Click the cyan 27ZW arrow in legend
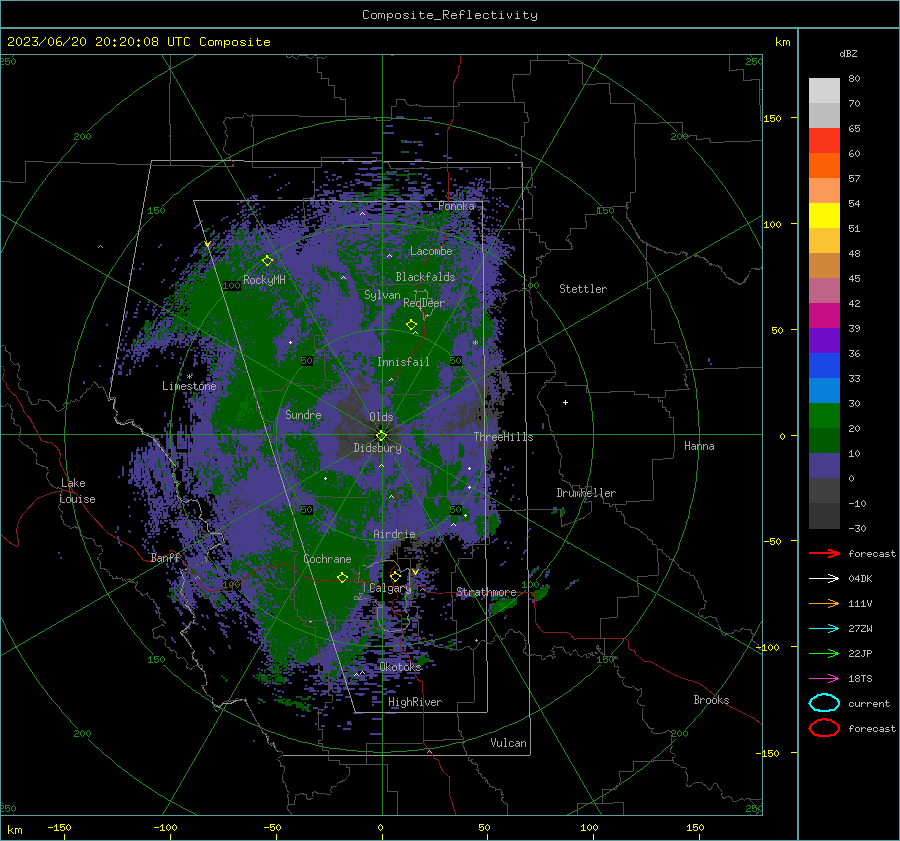Screen dimensions: 900x841 [x=824, y=629]
